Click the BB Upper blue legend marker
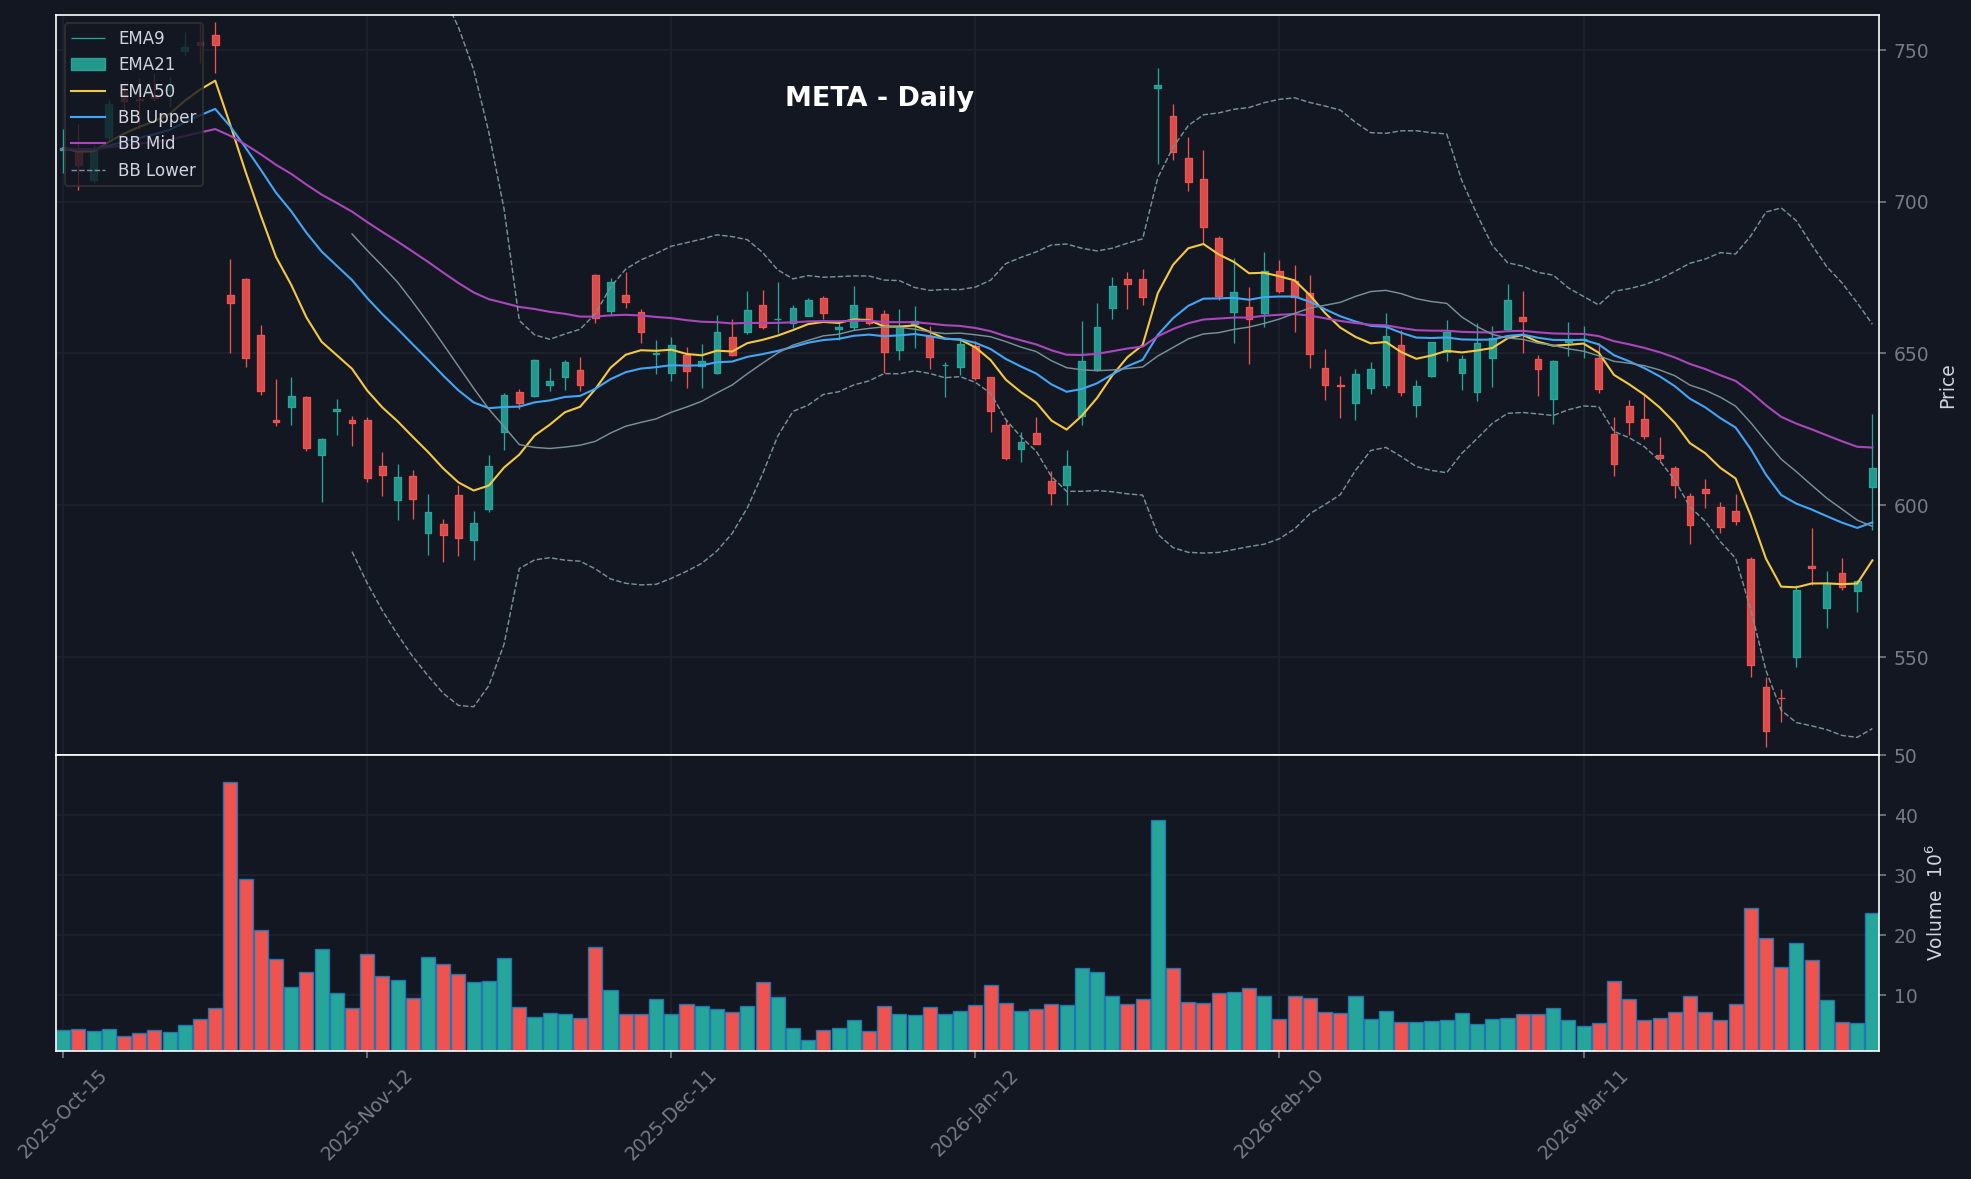Screen dimensions: 1971x1179 click(x=88, y=117)
